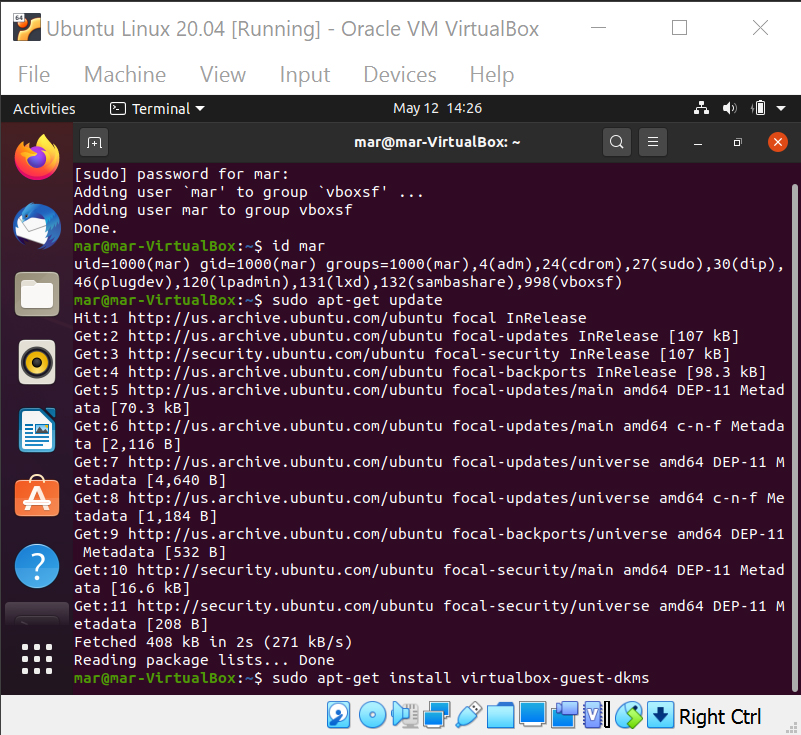Mute audio via the volume indicator
801x735 pixels.
coord(728,108)
